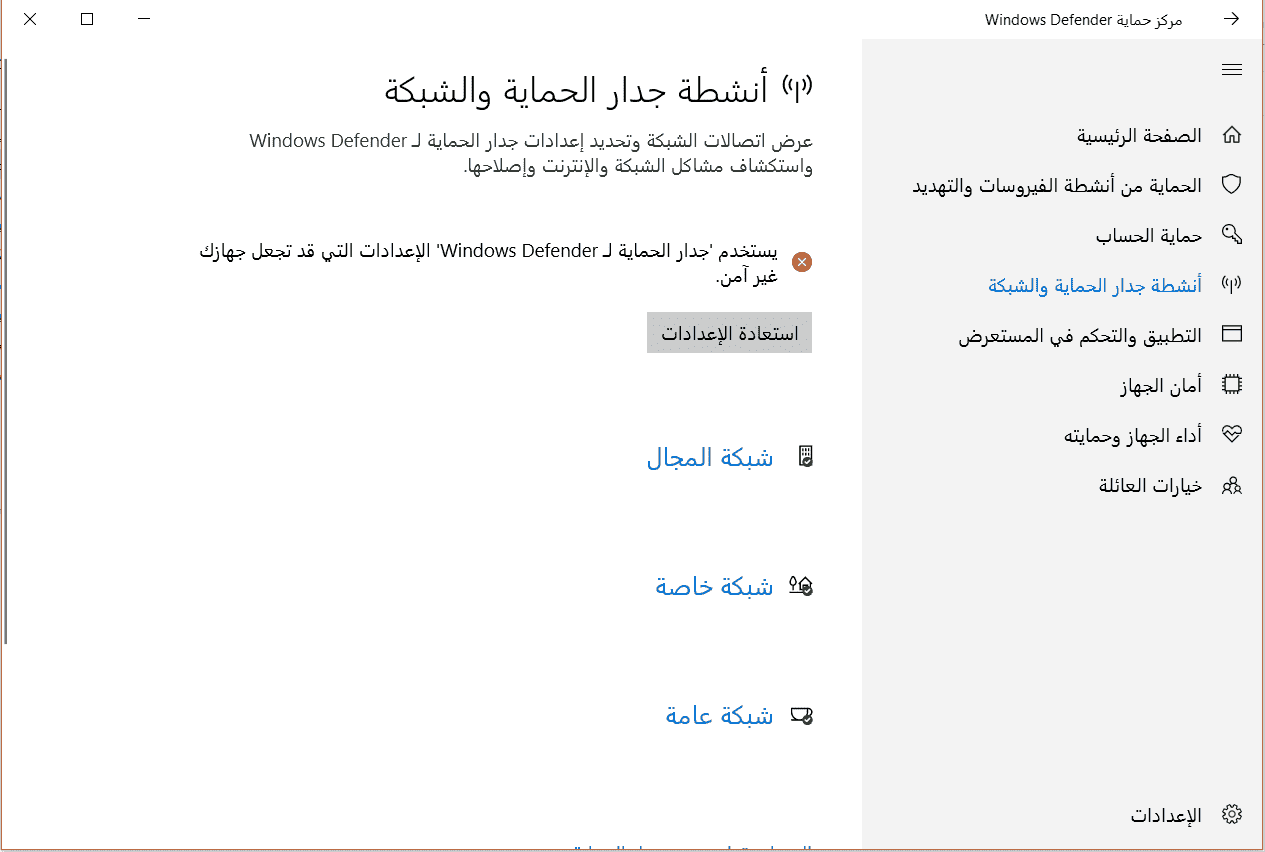Open شبكة عامة link
Image resolution: width=1265 pixels, height=852 pixels.
(719, 716)
